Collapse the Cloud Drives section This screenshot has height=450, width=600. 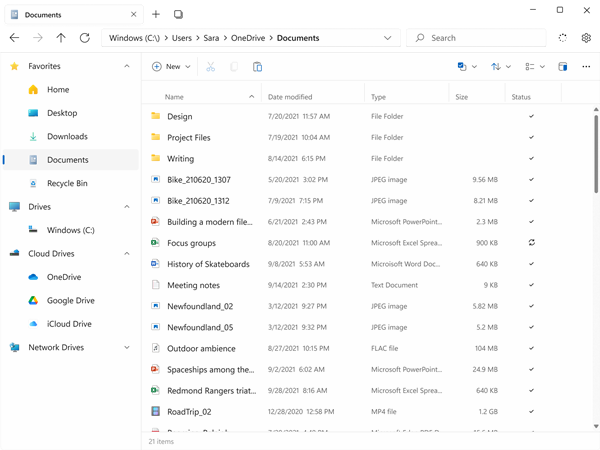pos(126,254)
